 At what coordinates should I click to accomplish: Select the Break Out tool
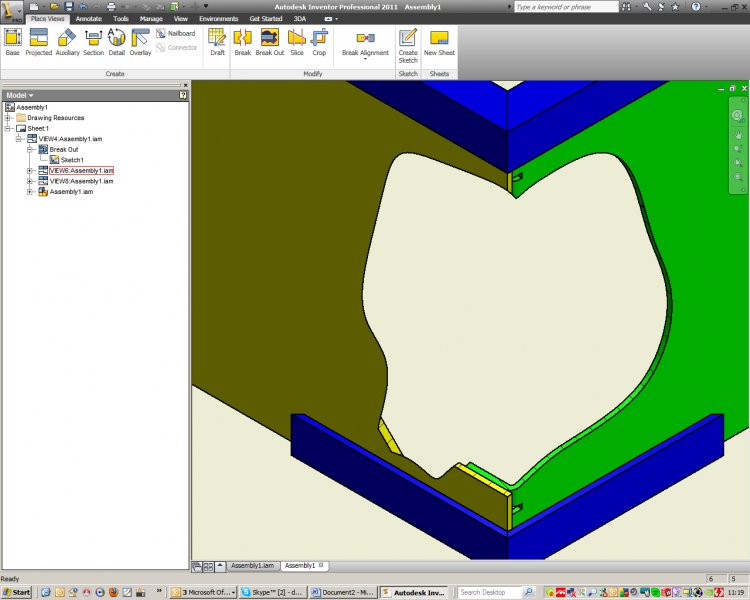[x=270, y=41]
